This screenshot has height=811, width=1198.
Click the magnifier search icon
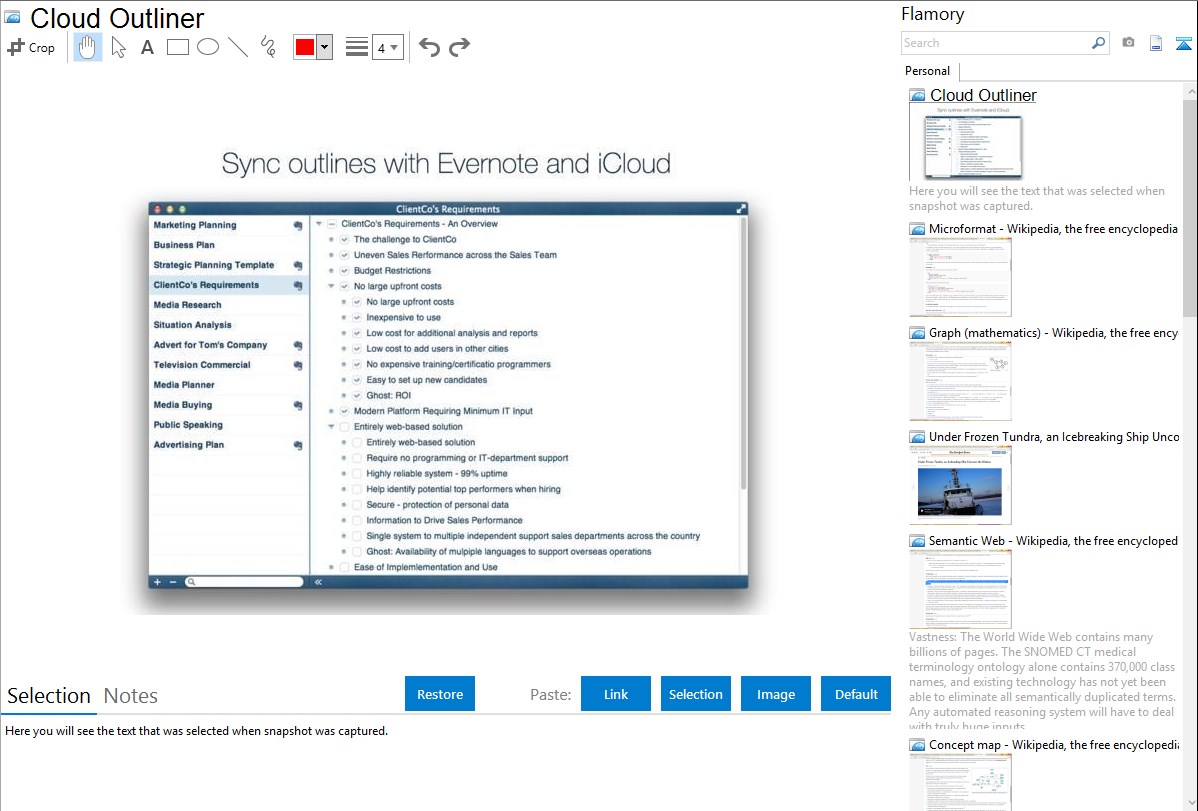(x=1098, y=43)
